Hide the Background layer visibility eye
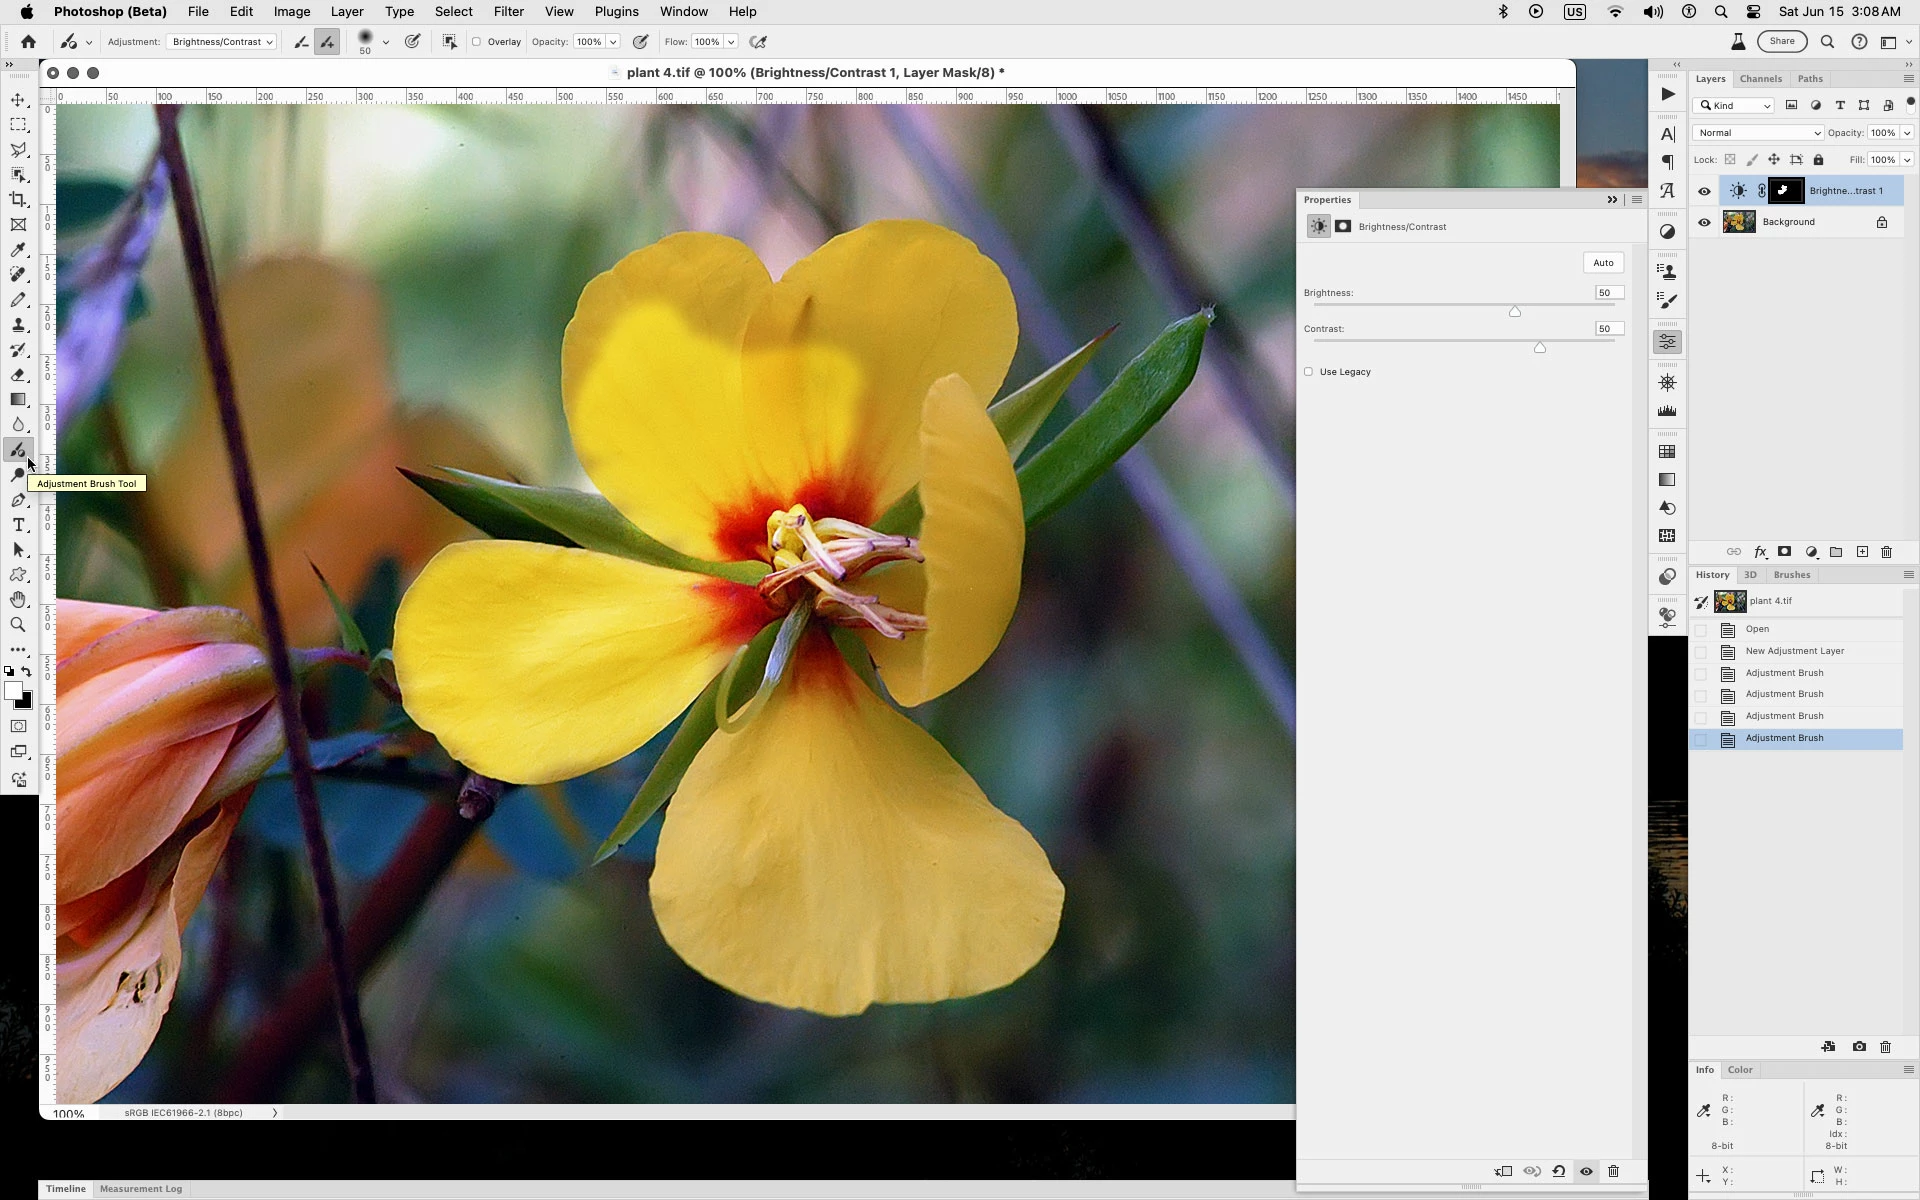1920x1200 pixels. (1704, 222)
